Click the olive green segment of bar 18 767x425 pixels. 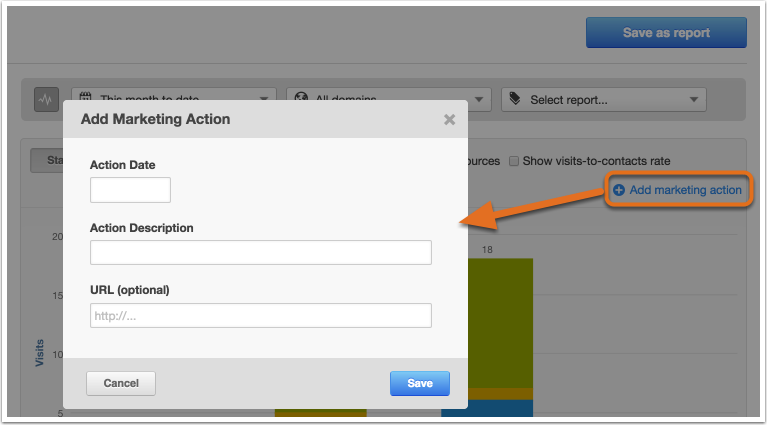500,323
